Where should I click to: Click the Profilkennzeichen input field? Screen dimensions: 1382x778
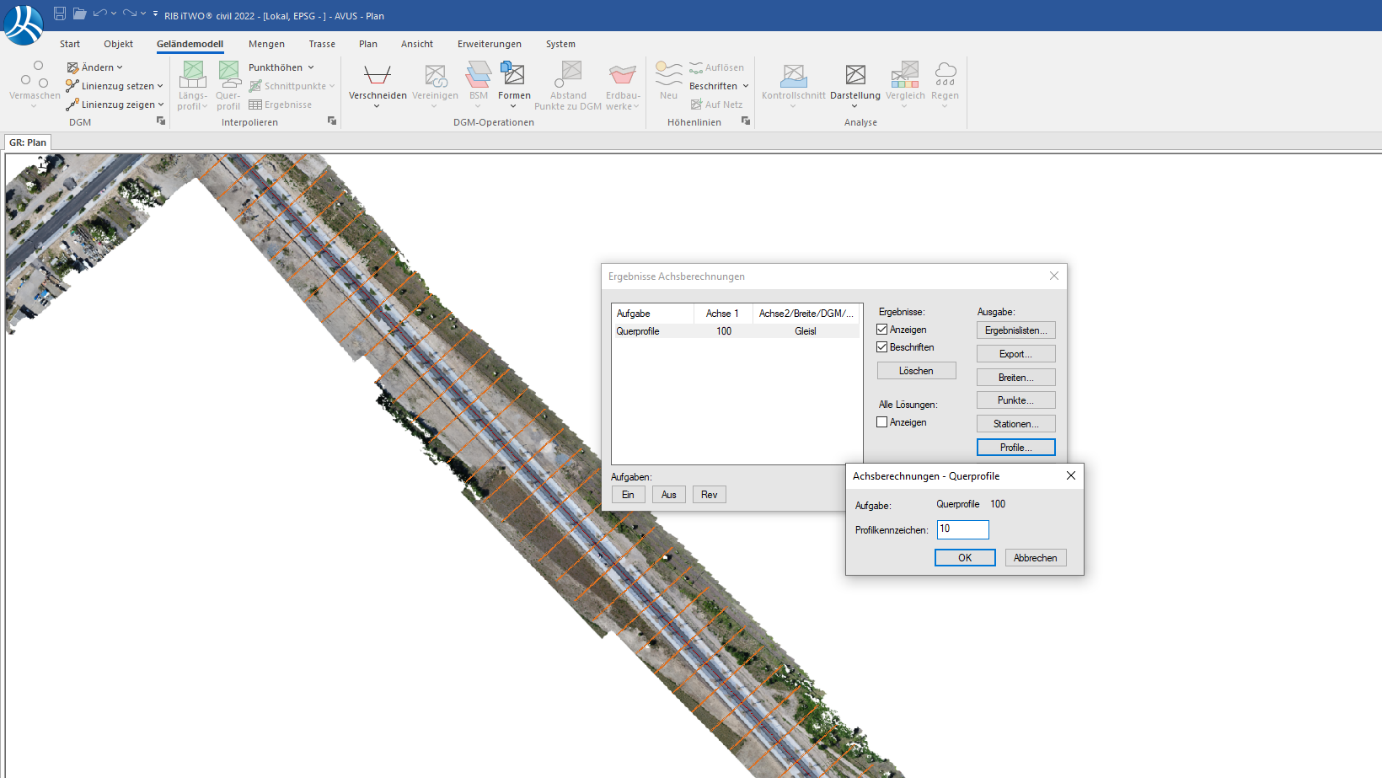962,530
